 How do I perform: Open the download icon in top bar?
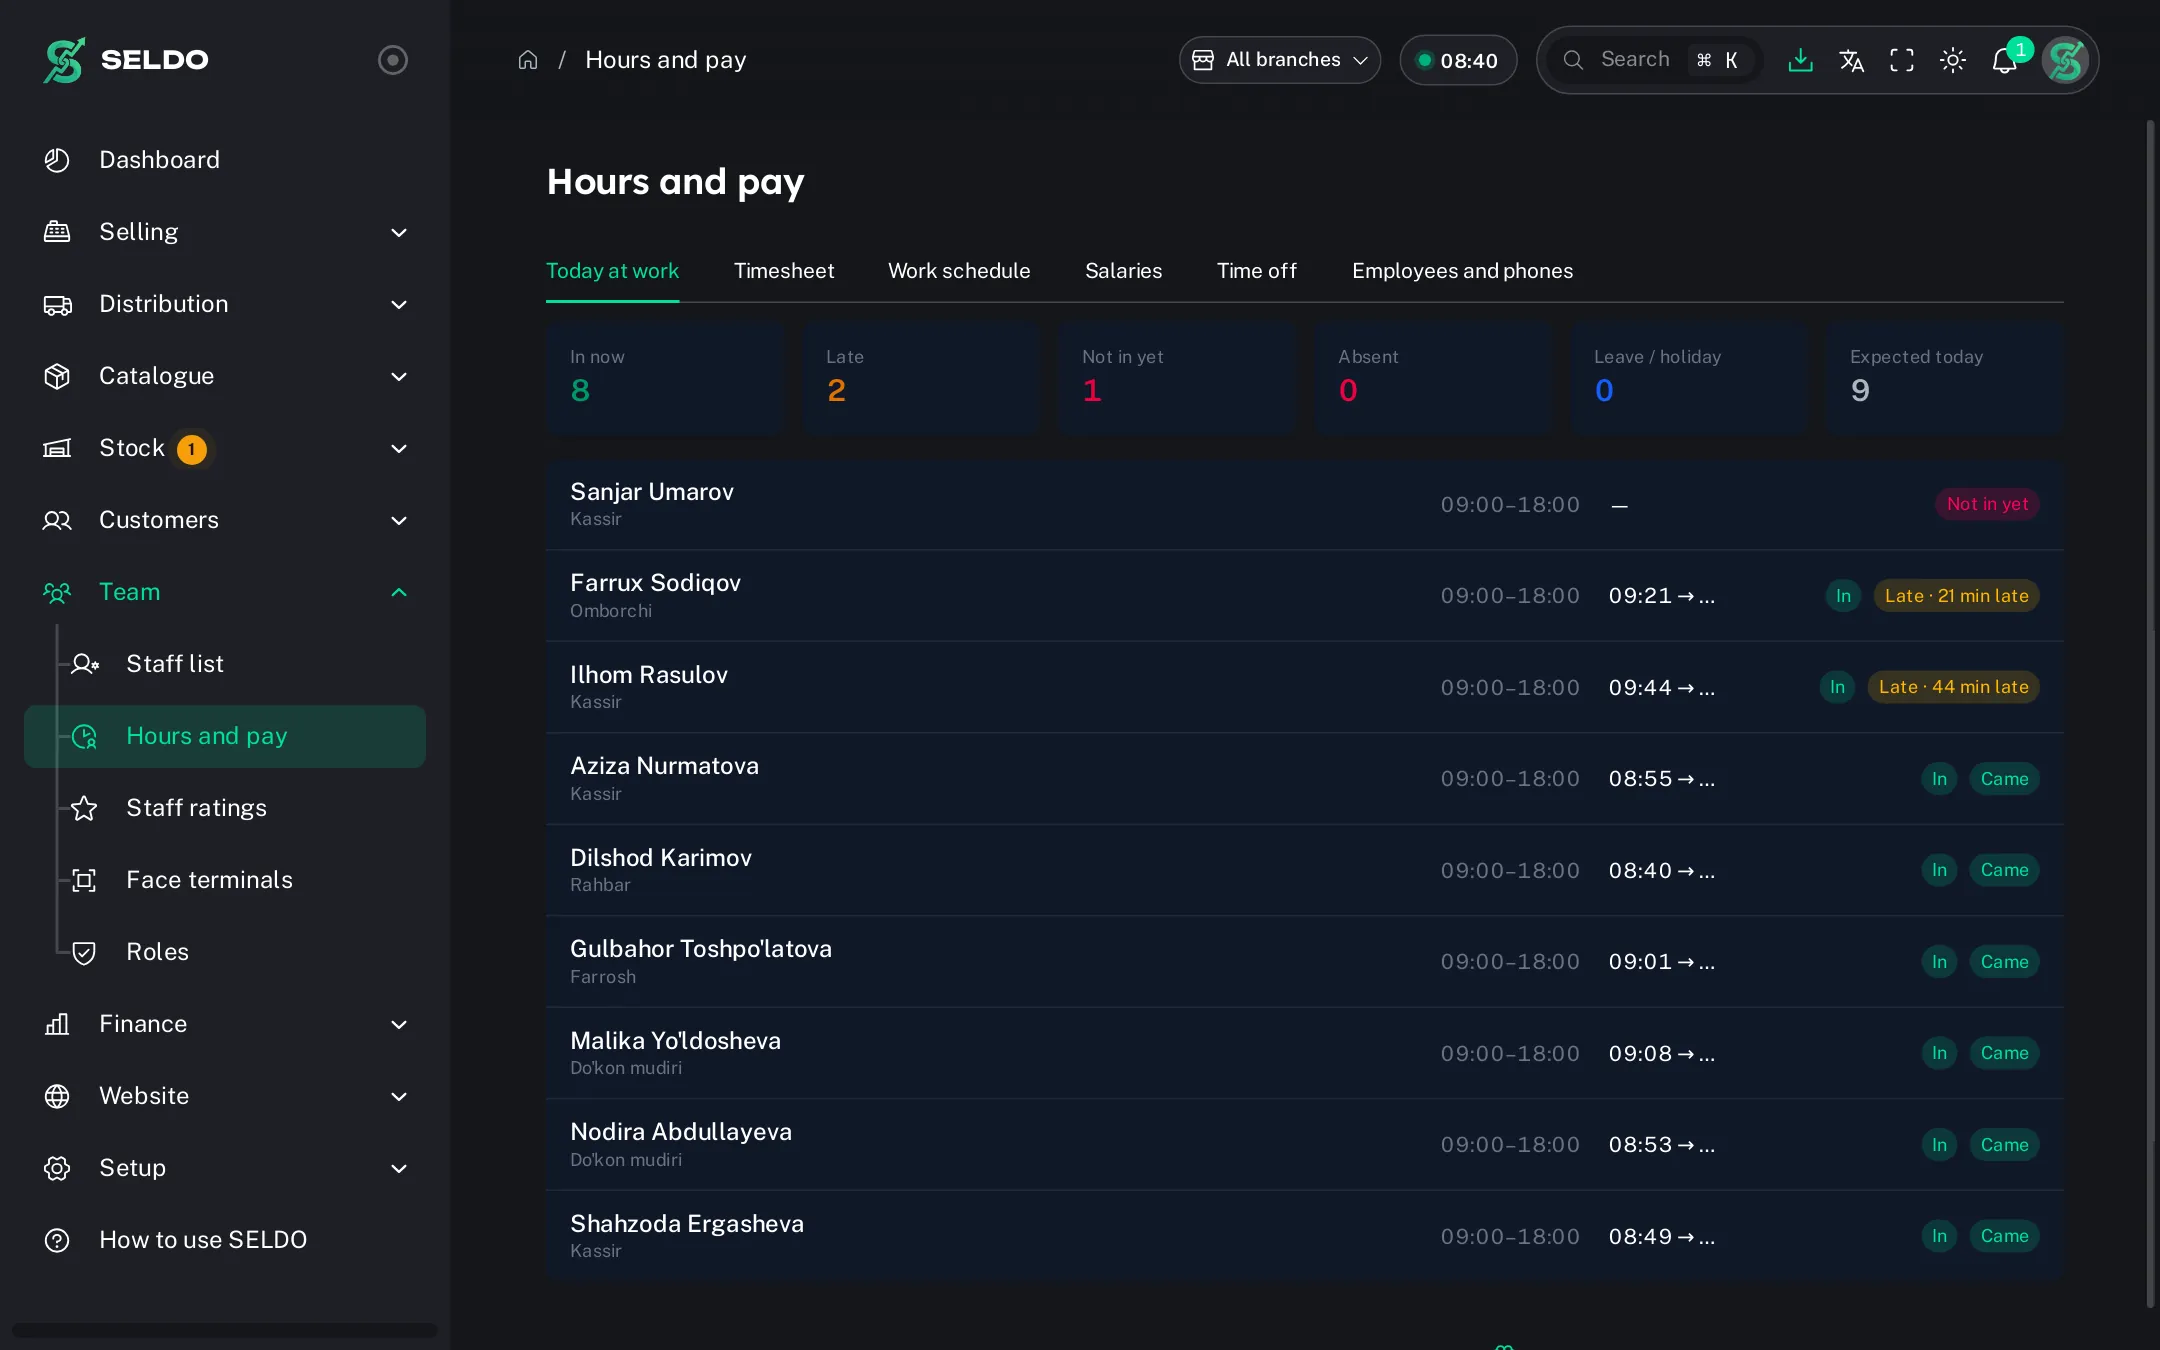pyautogui.click(x=1800, y=60)
